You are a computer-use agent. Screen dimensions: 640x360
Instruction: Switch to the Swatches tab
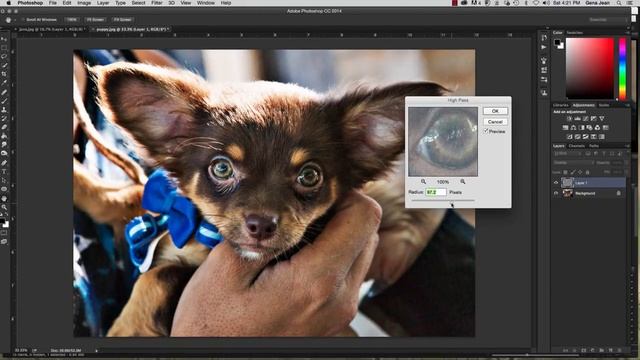point(575,33)
